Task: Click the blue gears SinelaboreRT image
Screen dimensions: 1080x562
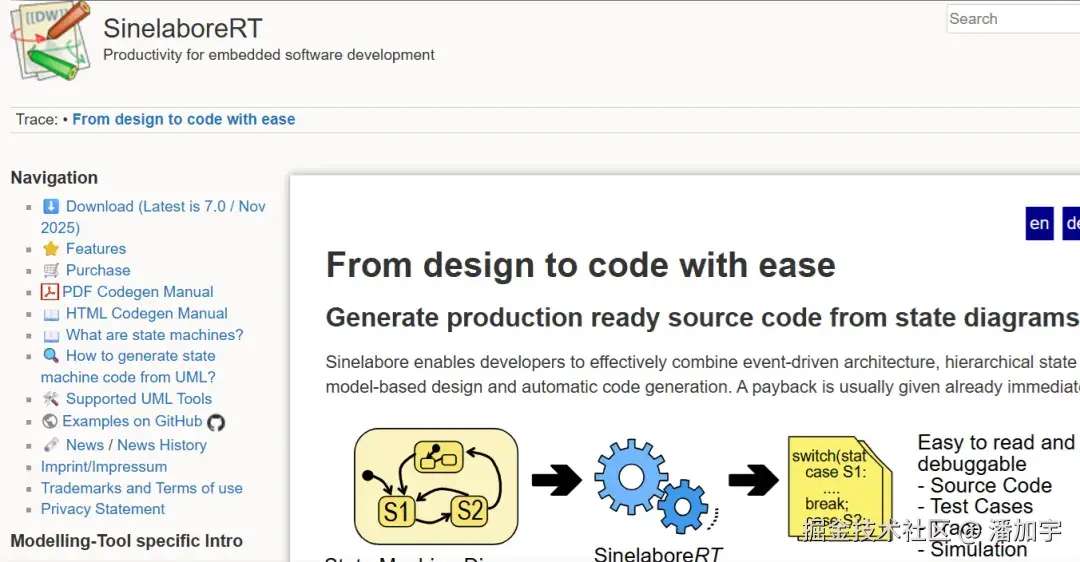Action: 656,486
